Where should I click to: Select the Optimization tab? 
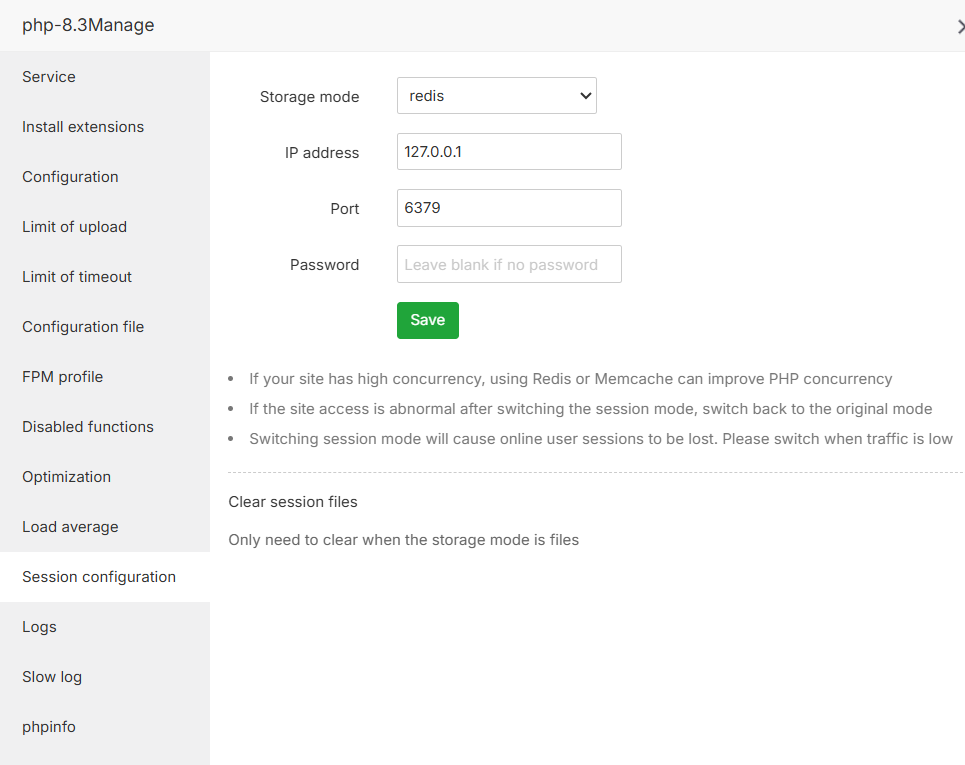pyautogui.click(x=66, y=477)
